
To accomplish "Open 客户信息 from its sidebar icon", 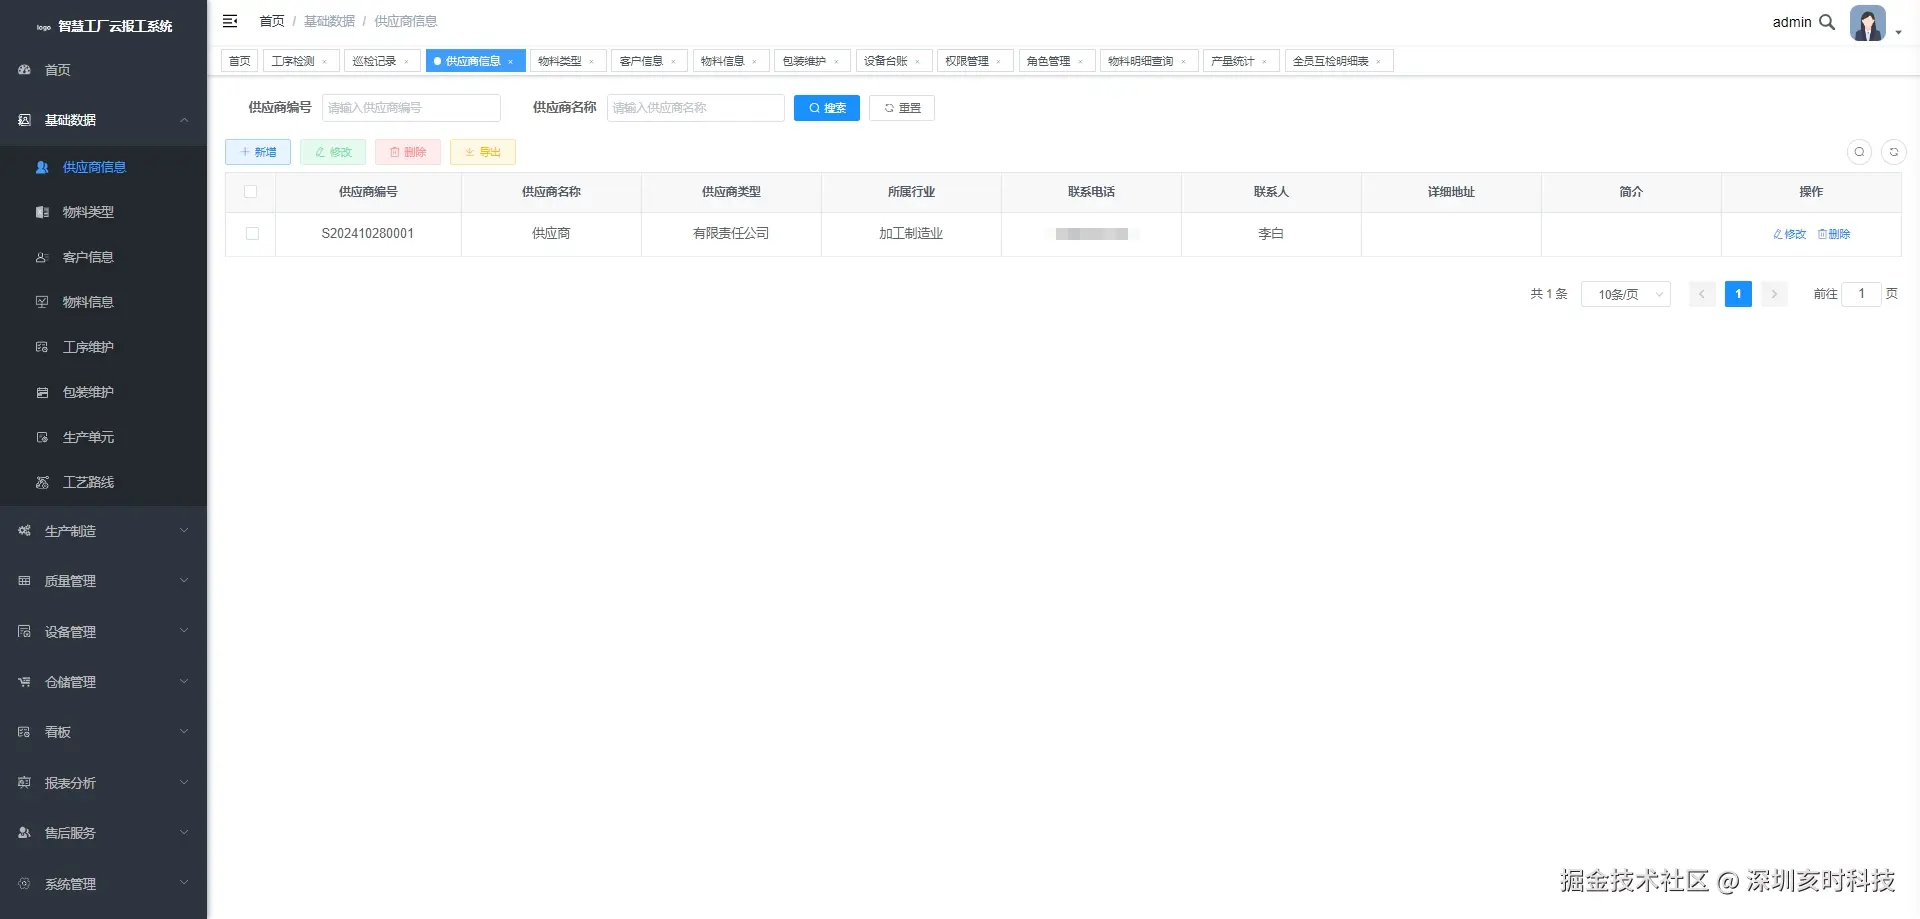I will 42,257.
